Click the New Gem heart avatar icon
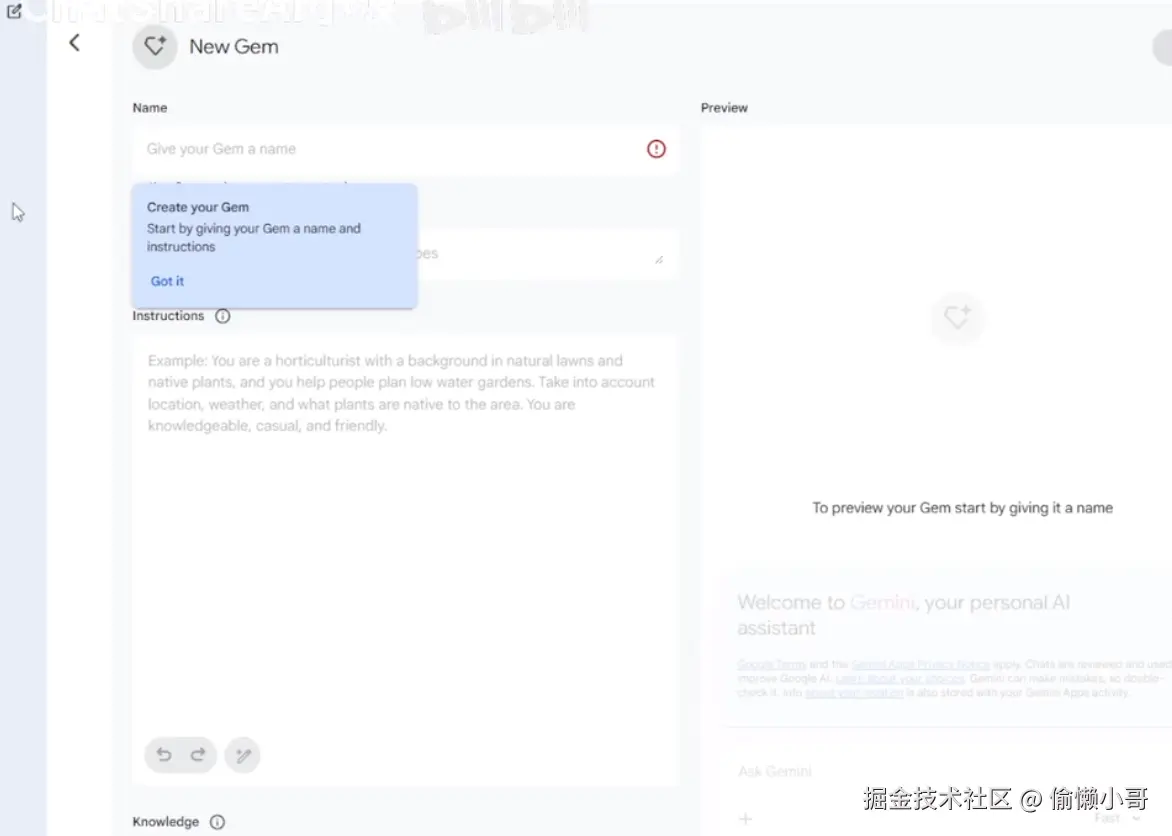The height and width of the screenshot is (836, 1172). tap(155, 46)
